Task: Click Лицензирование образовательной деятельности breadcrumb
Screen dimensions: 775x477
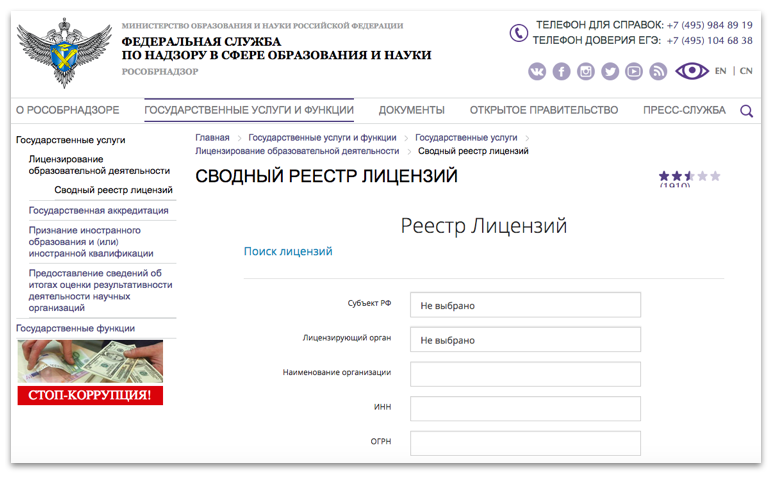Action: point(297,151)
